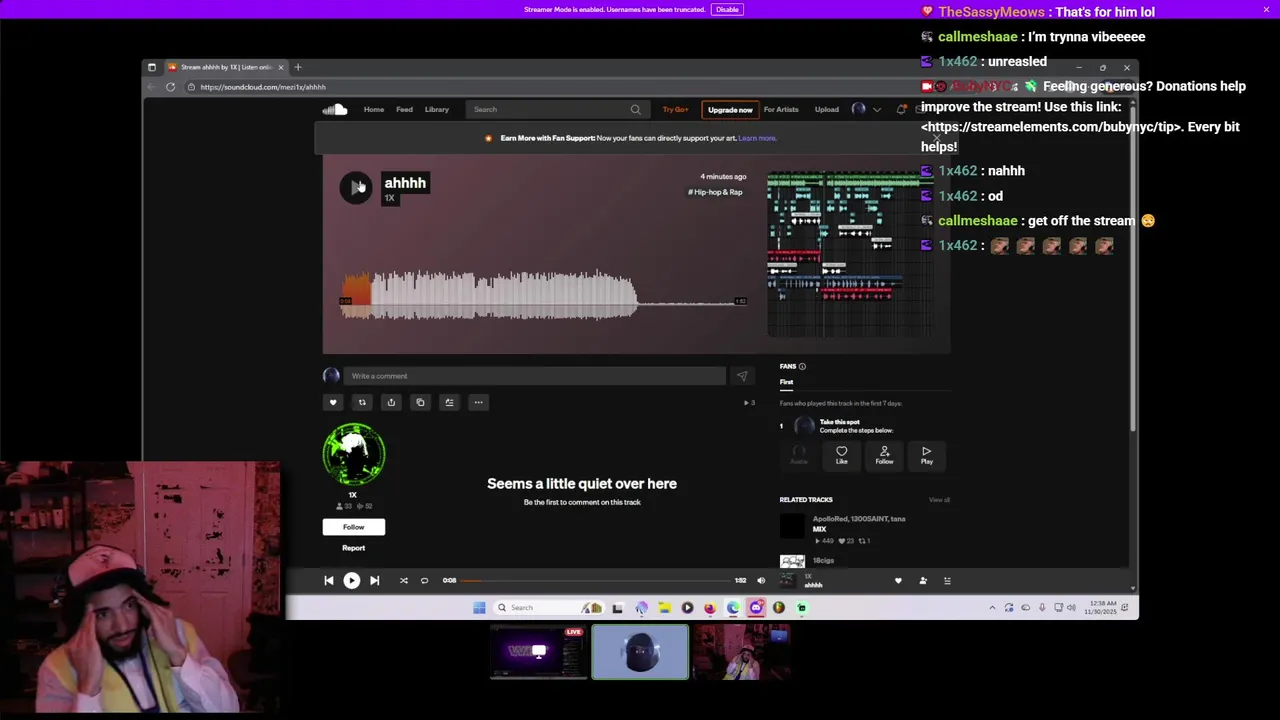This screenshot has width=1280, height=720.
Task: Click the Follow step in Fans panel
Action: pos(884,455)
